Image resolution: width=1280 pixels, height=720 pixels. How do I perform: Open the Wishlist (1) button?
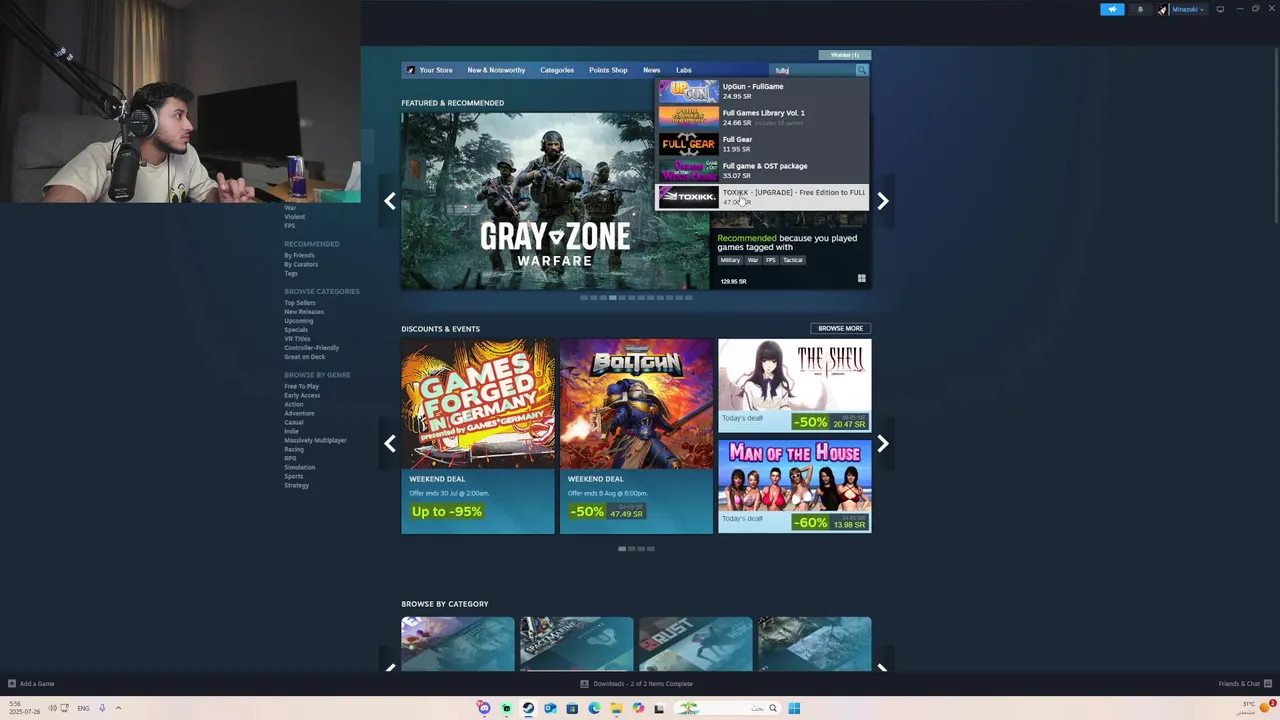[x=845, y=55]
